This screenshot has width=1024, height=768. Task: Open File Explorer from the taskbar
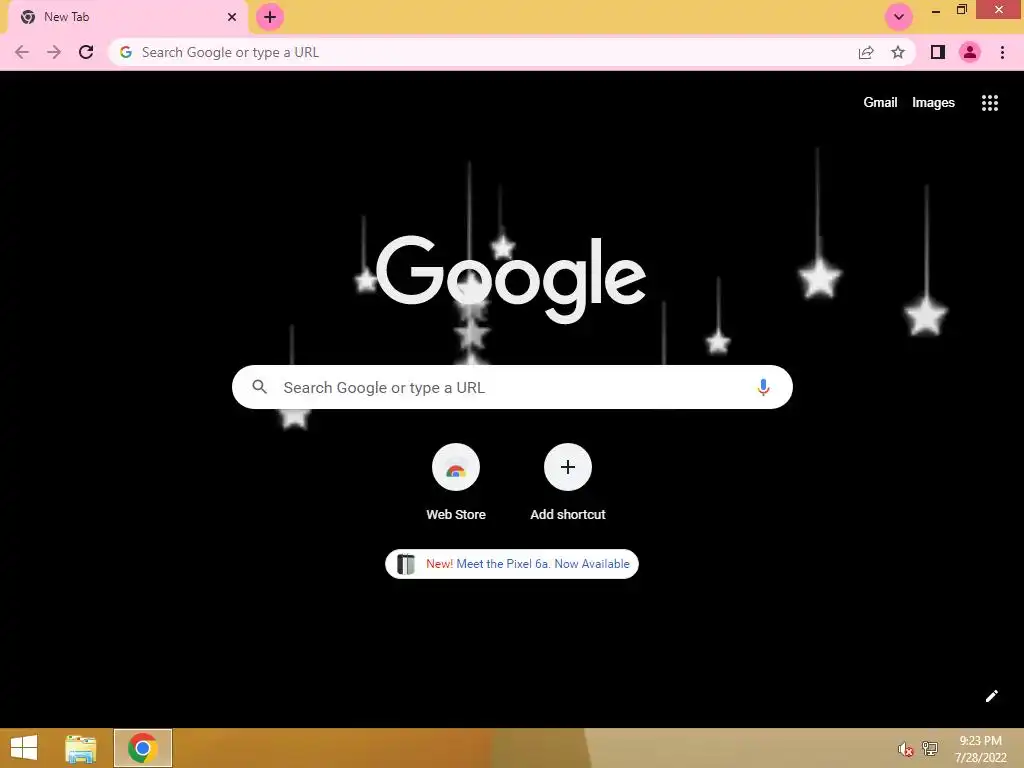80,748
